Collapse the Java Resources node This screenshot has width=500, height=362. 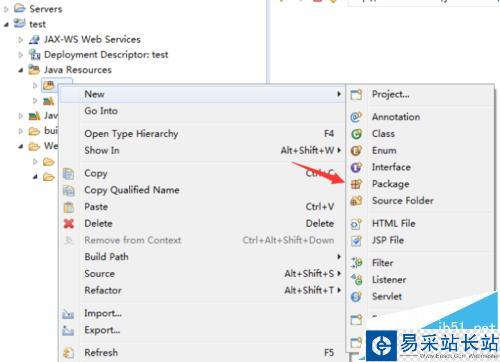coord(21,70)
